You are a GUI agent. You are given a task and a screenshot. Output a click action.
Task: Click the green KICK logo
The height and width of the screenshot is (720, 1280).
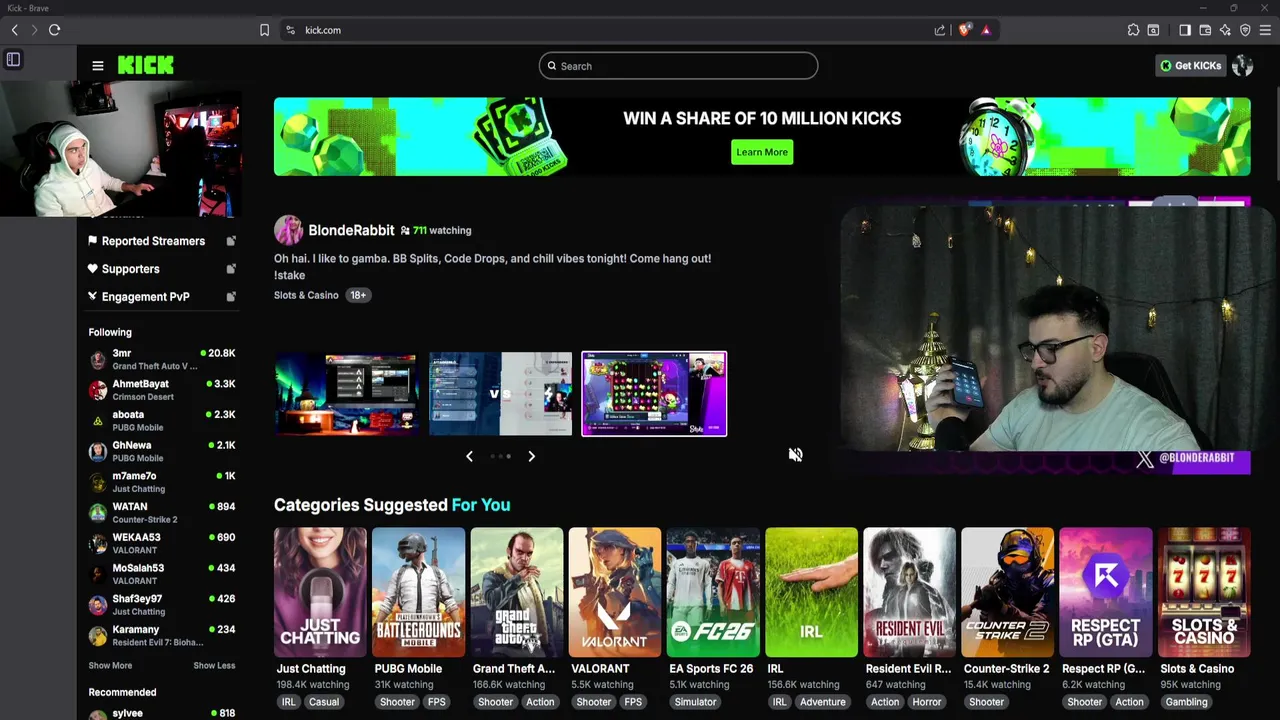point(145,65)
